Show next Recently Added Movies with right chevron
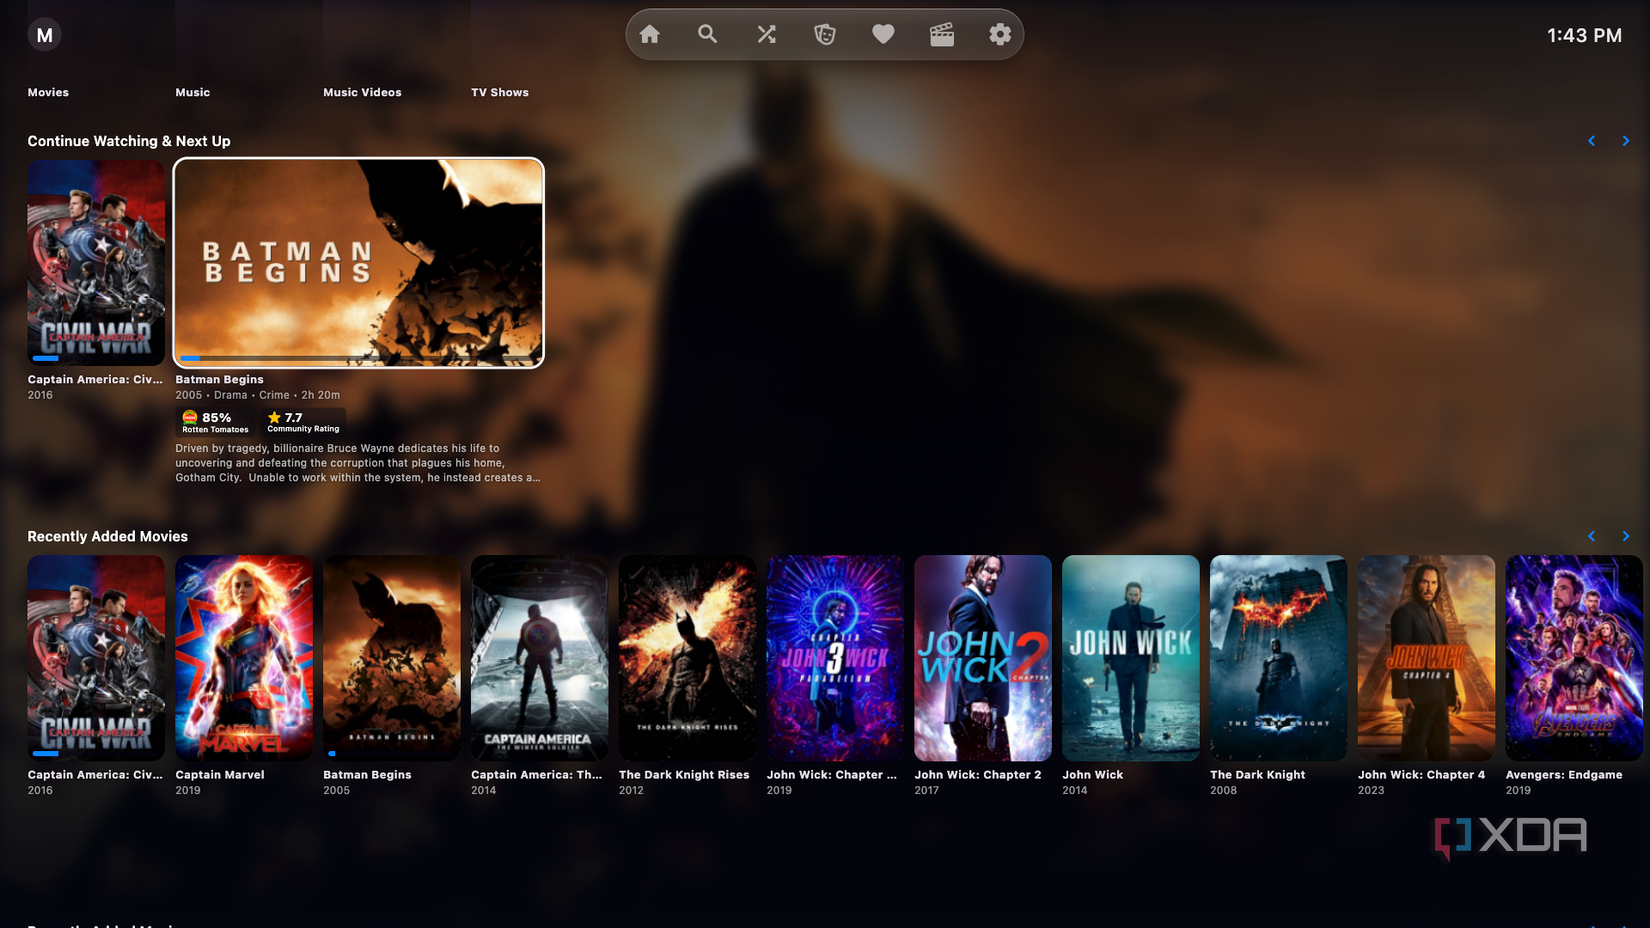The image size is (1650, 928). click(1626, 536)
